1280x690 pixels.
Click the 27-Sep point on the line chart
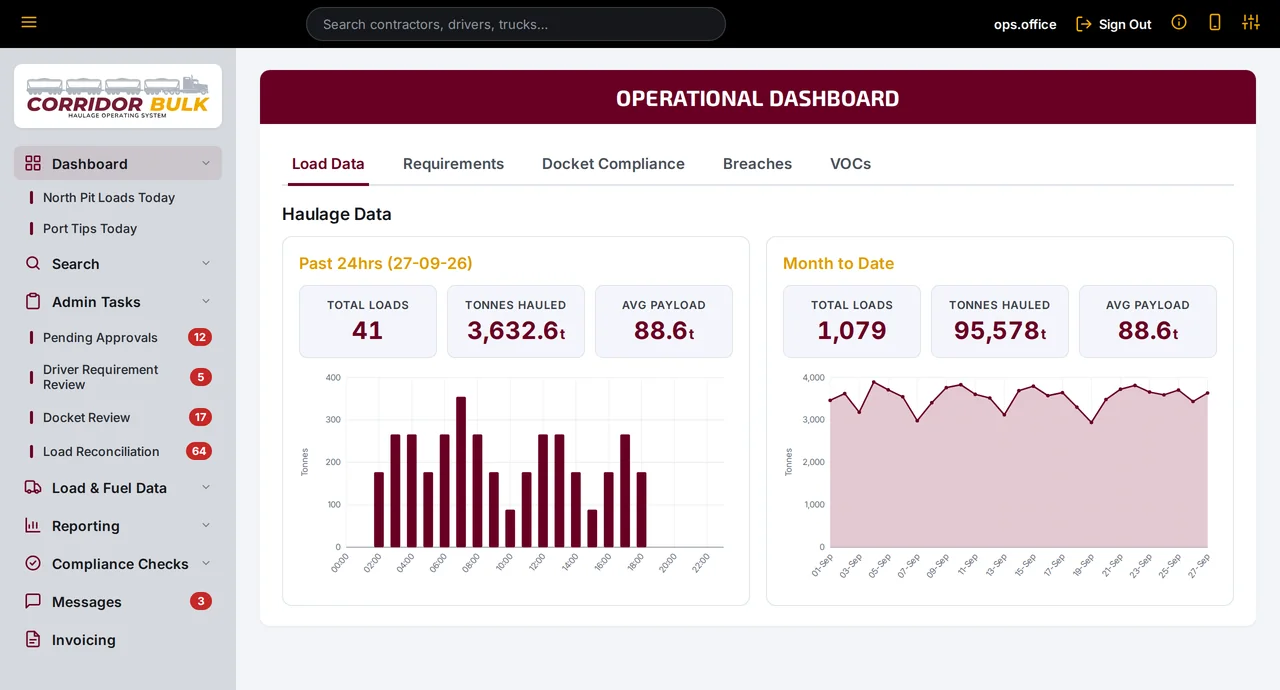[1207, 393]
